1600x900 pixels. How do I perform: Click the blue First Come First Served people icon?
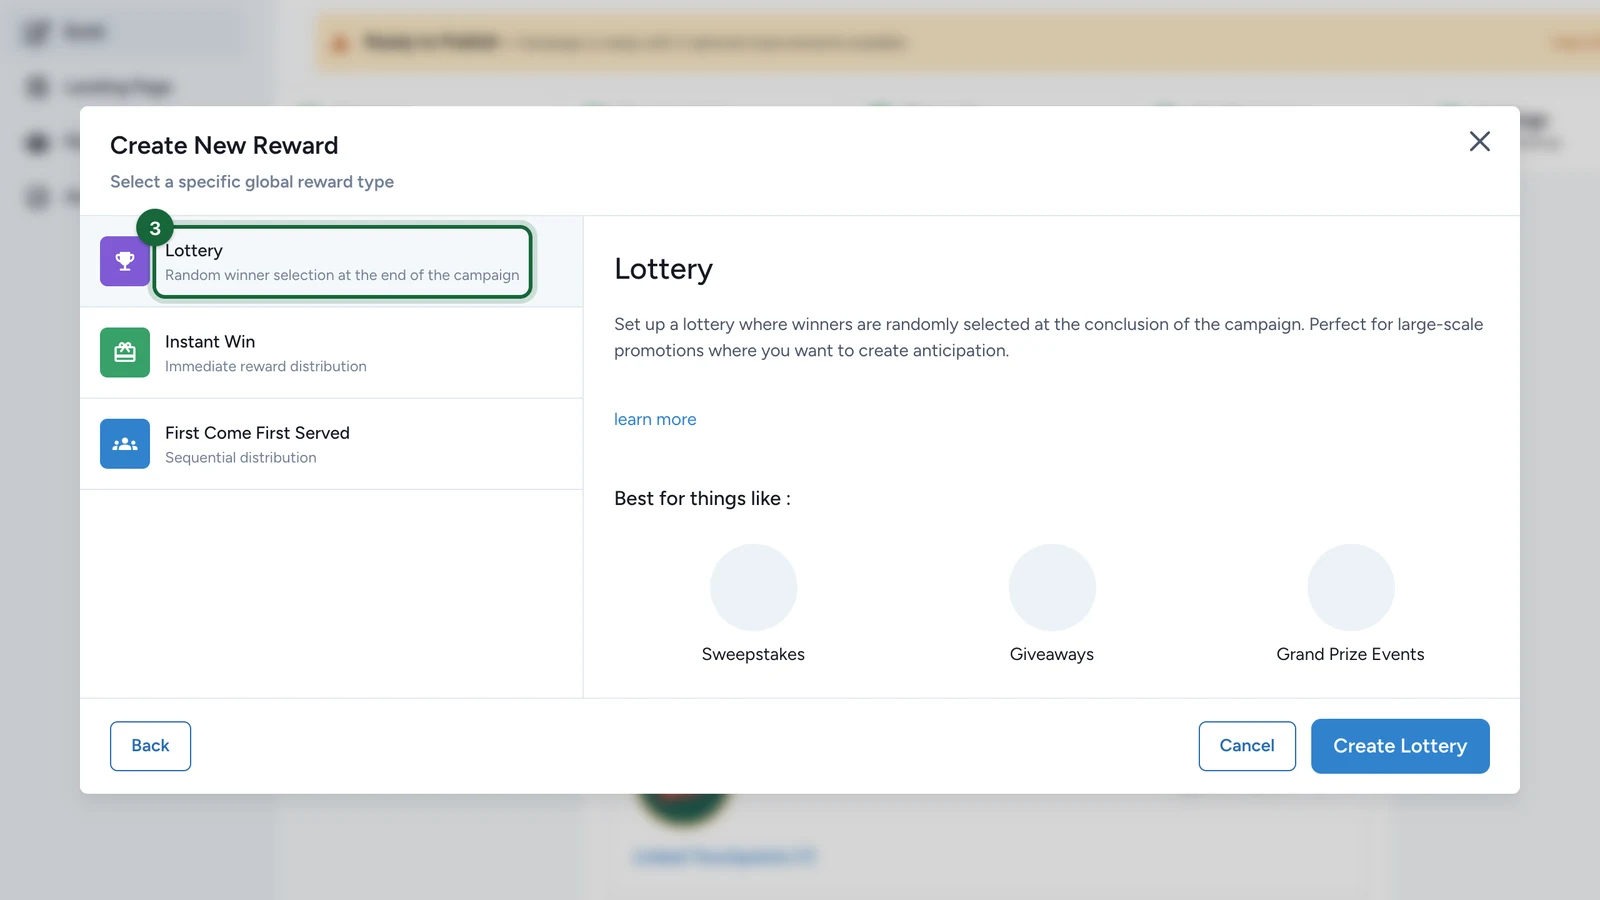click(x=125, y=444)
